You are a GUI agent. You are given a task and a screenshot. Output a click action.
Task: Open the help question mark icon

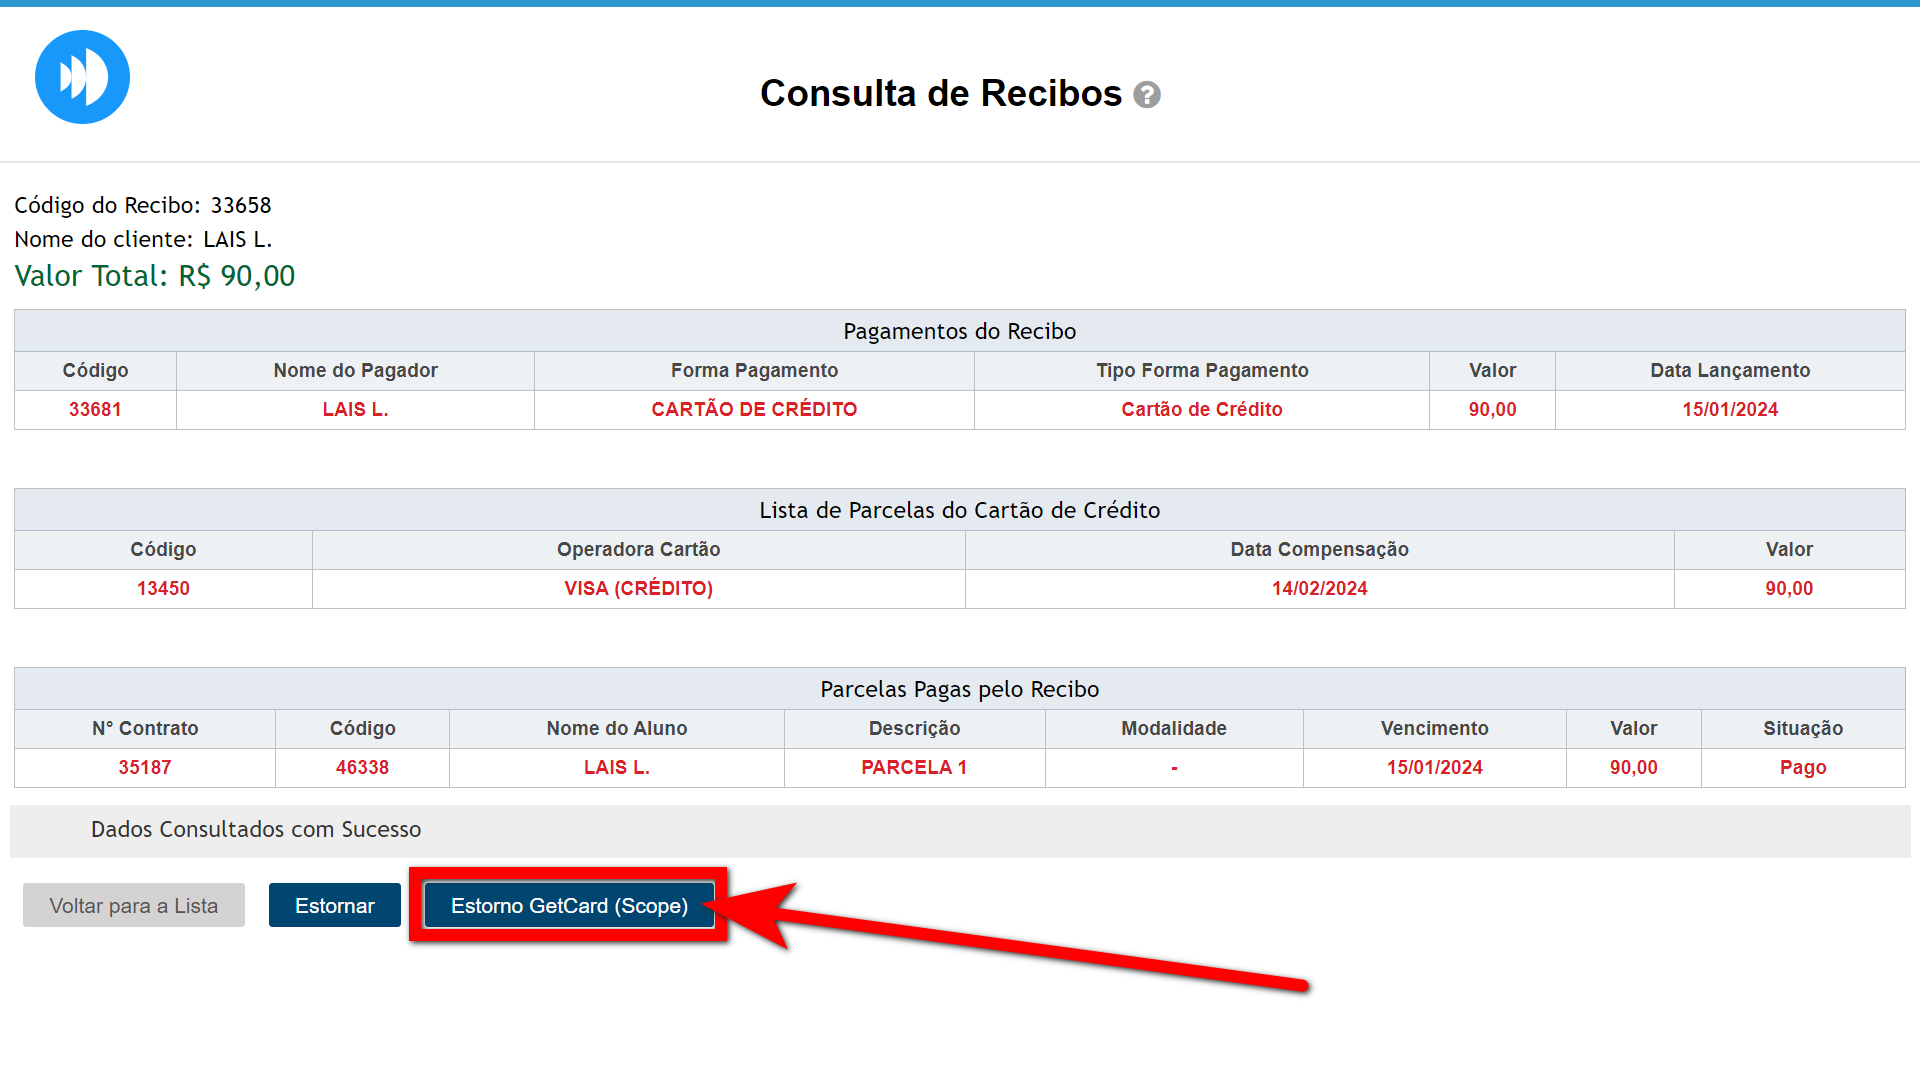[1147, 95]
